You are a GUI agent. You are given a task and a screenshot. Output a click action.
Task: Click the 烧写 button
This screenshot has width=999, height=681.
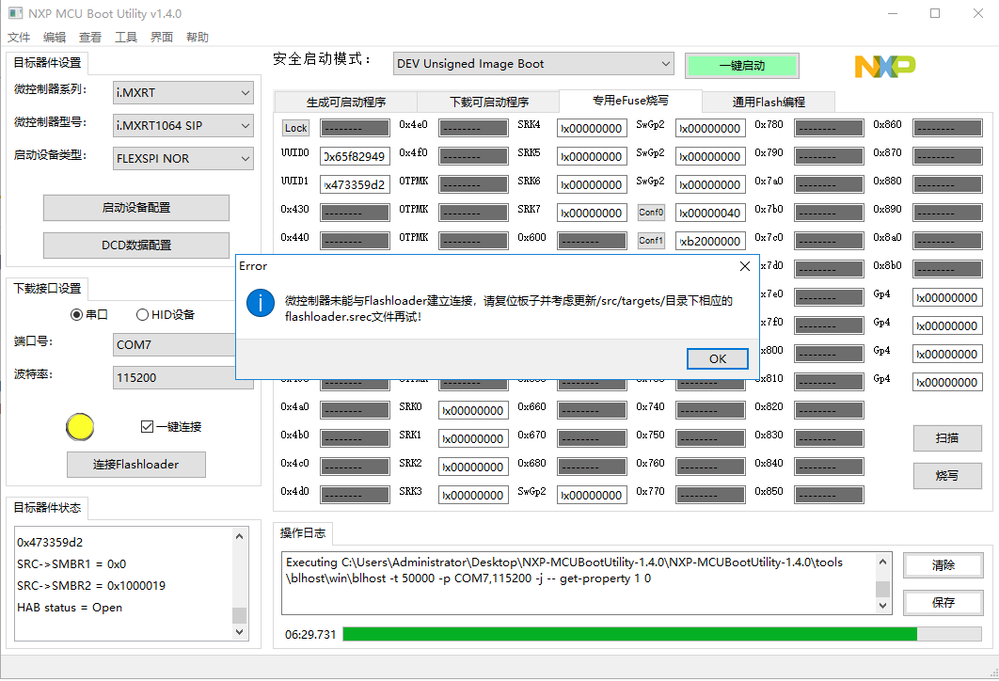coord(947,476)
